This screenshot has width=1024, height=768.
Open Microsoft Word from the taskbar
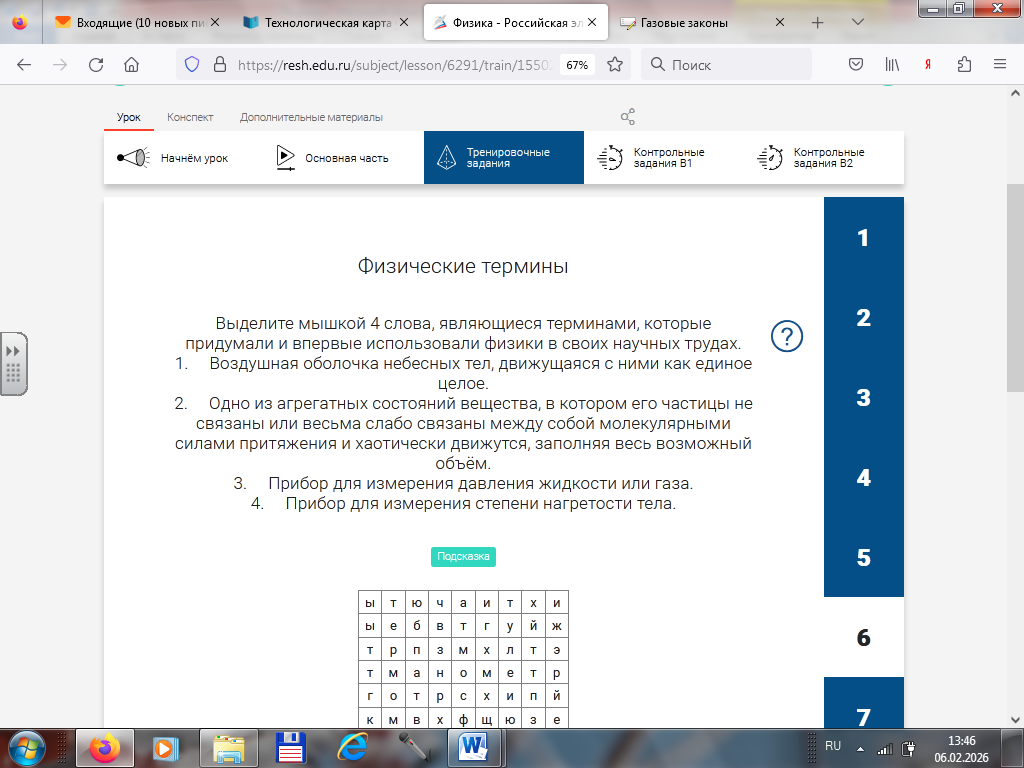[472, 746]
